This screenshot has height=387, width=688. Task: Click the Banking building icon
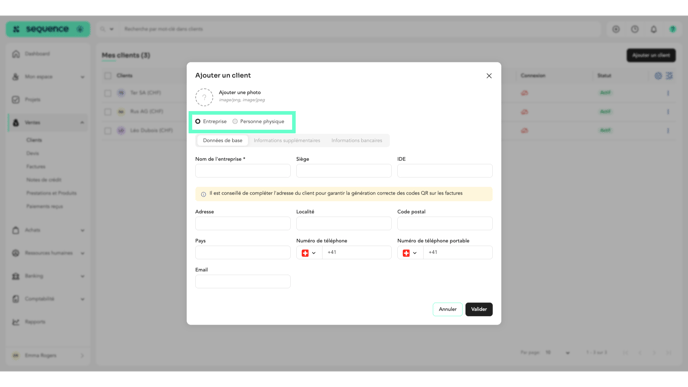16,276
